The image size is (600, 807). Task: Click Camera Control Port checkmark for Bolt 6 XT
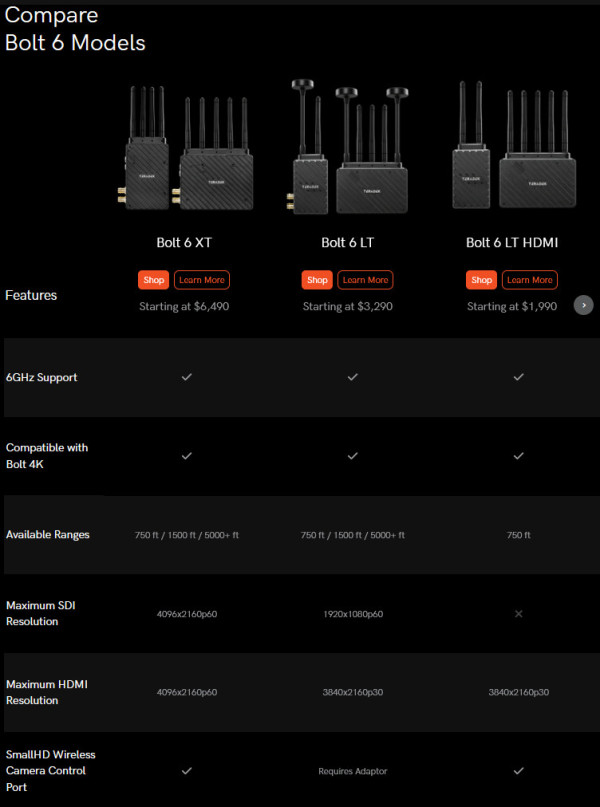(187, 771)
